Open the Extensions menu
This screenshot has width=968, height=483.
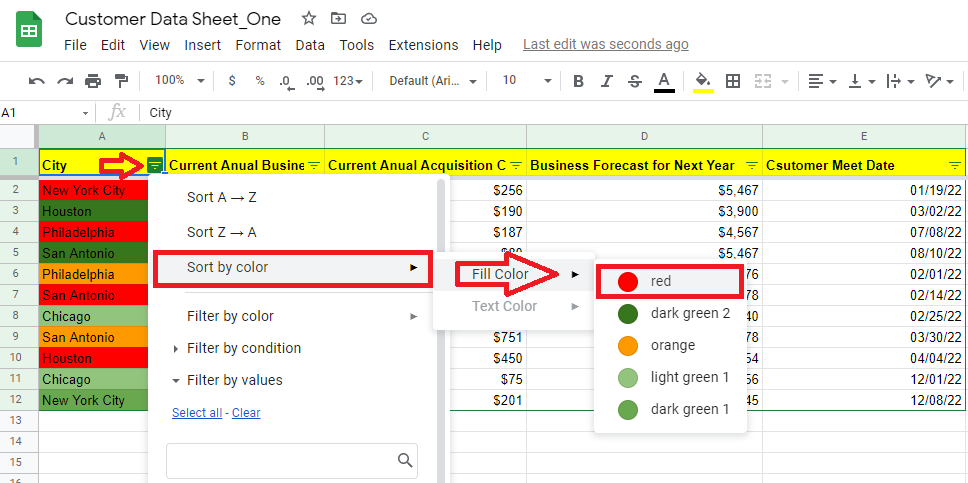click(424, 45)
